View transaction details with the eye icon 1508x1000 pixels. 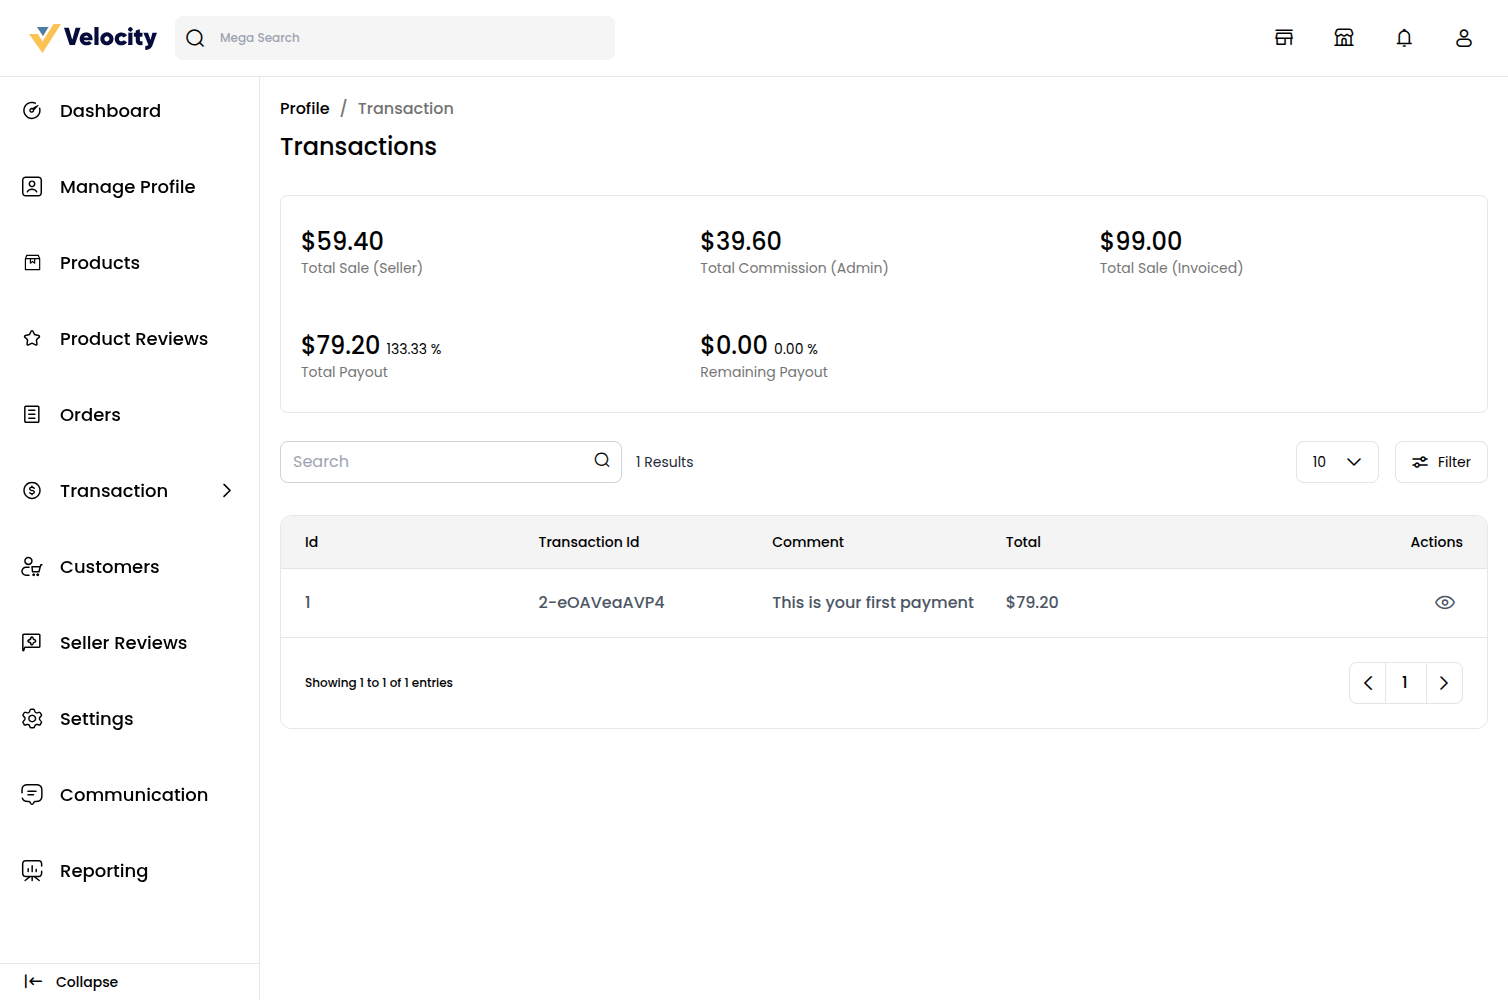tap(1445, 602)
